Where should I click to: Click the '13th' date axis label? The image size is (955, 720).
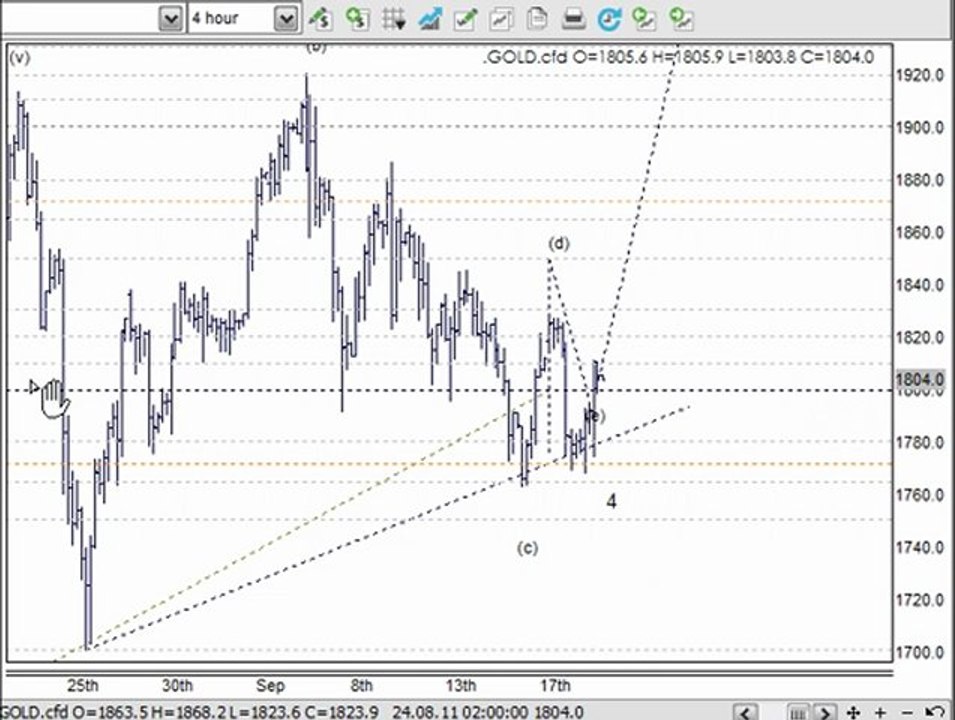click(x=460, y=685)
